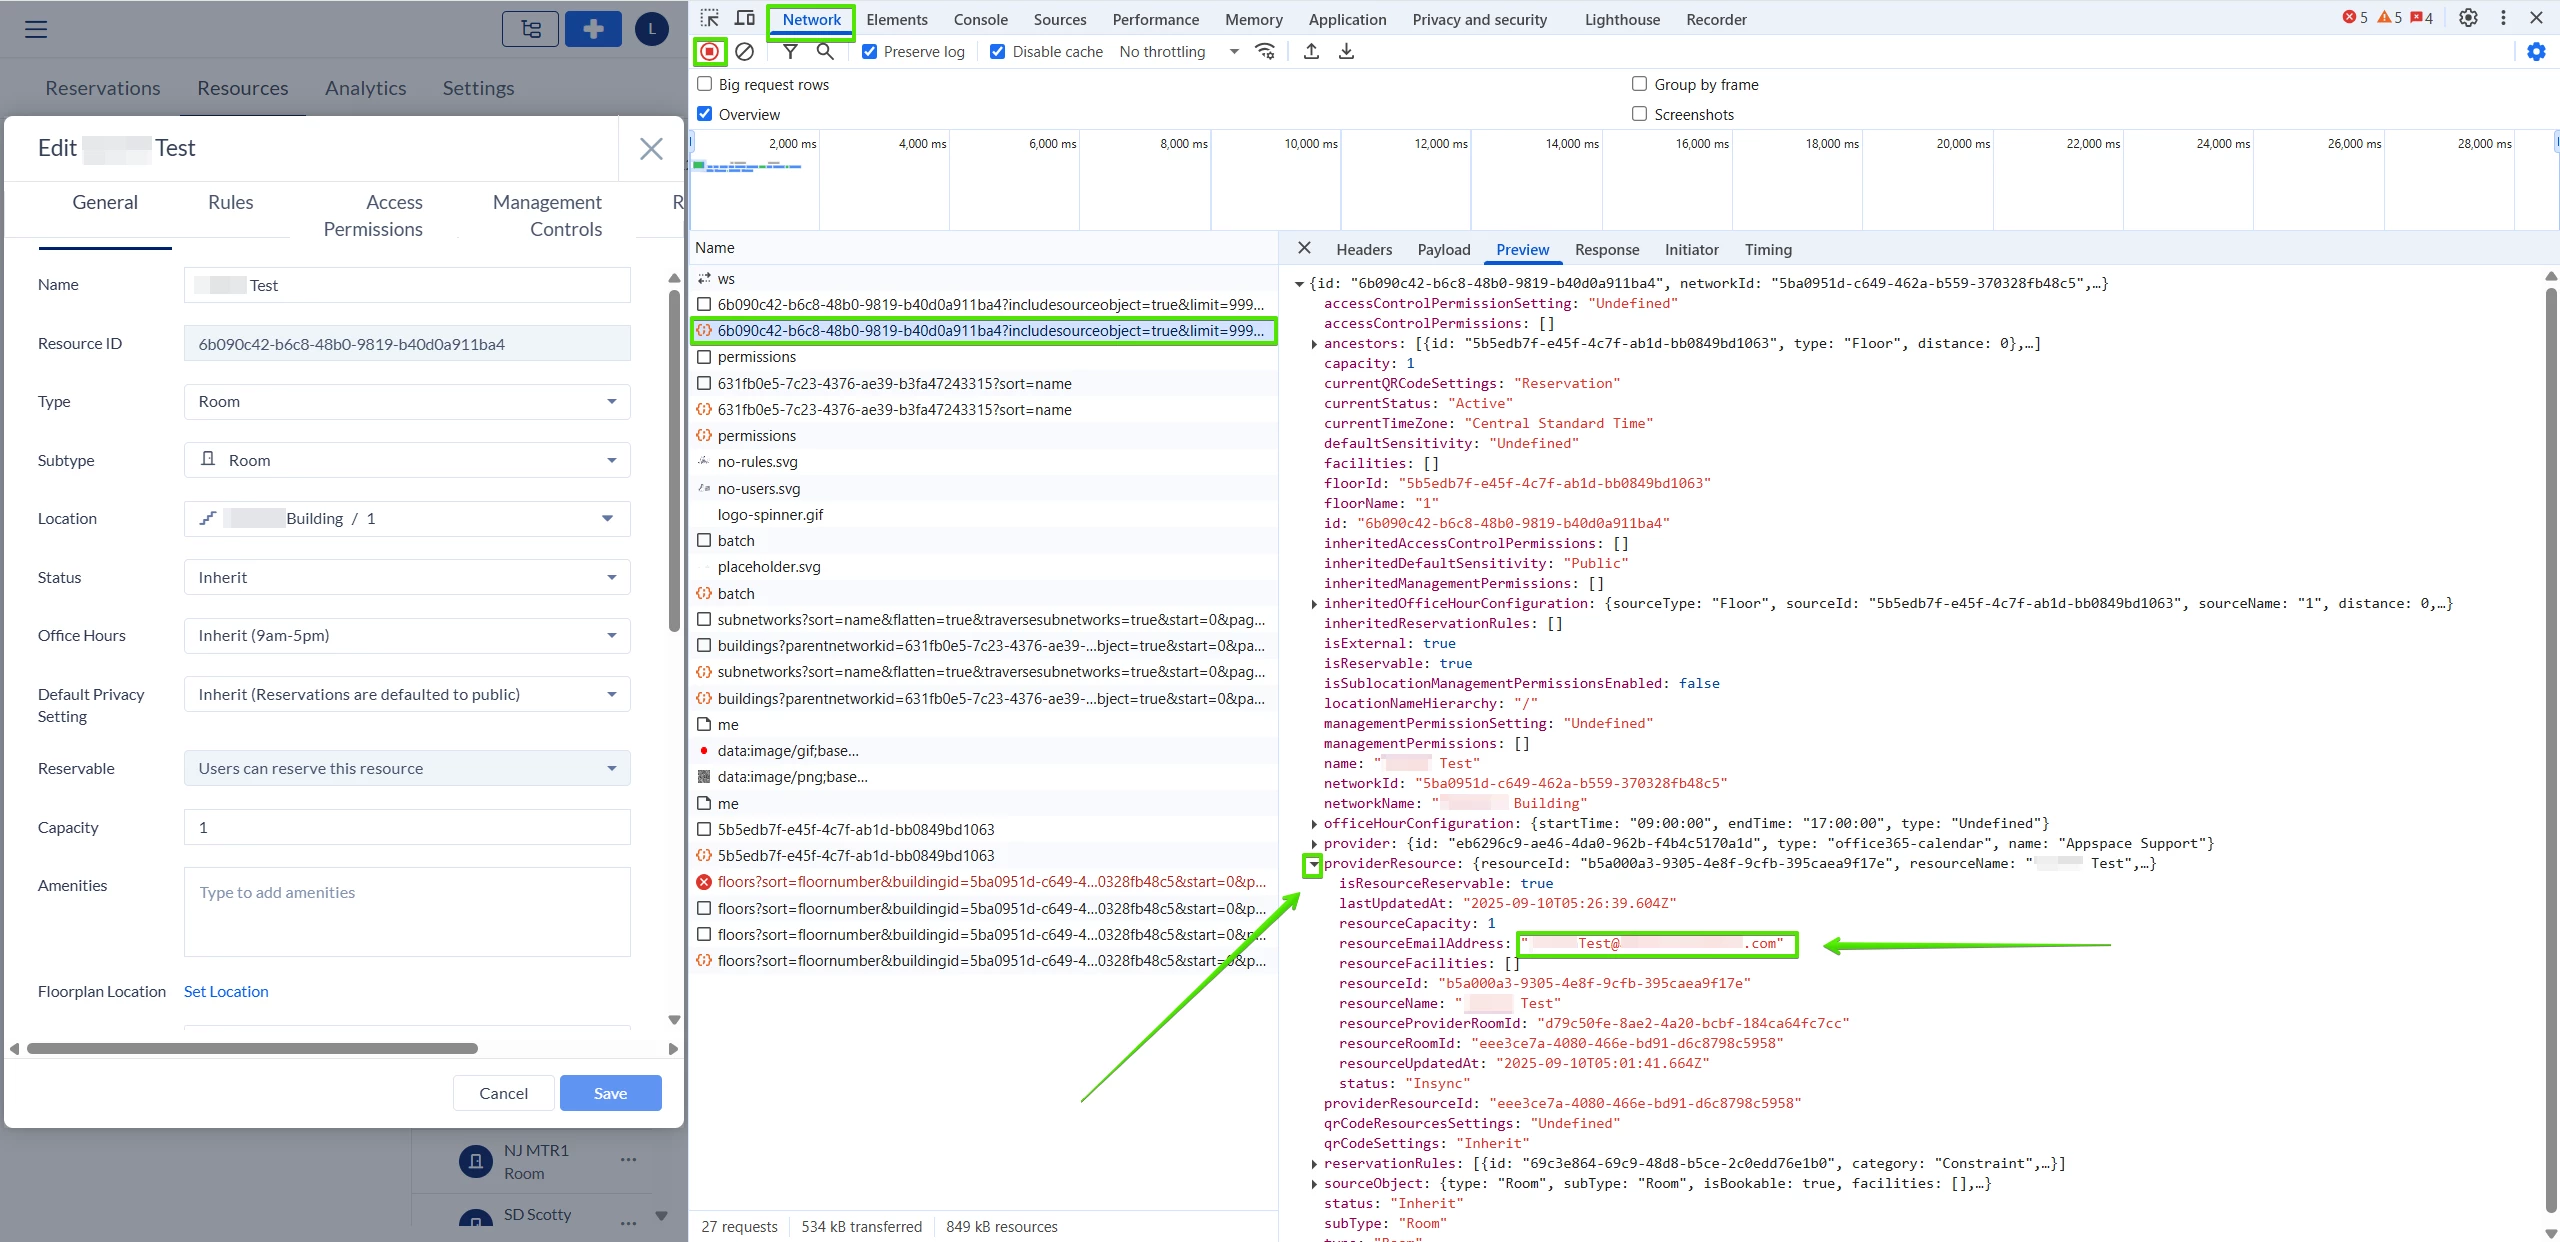The height and width of the screenshot is (1242, 2560).
Task: Click the stop recording network log icon
Action: point(709,51)
